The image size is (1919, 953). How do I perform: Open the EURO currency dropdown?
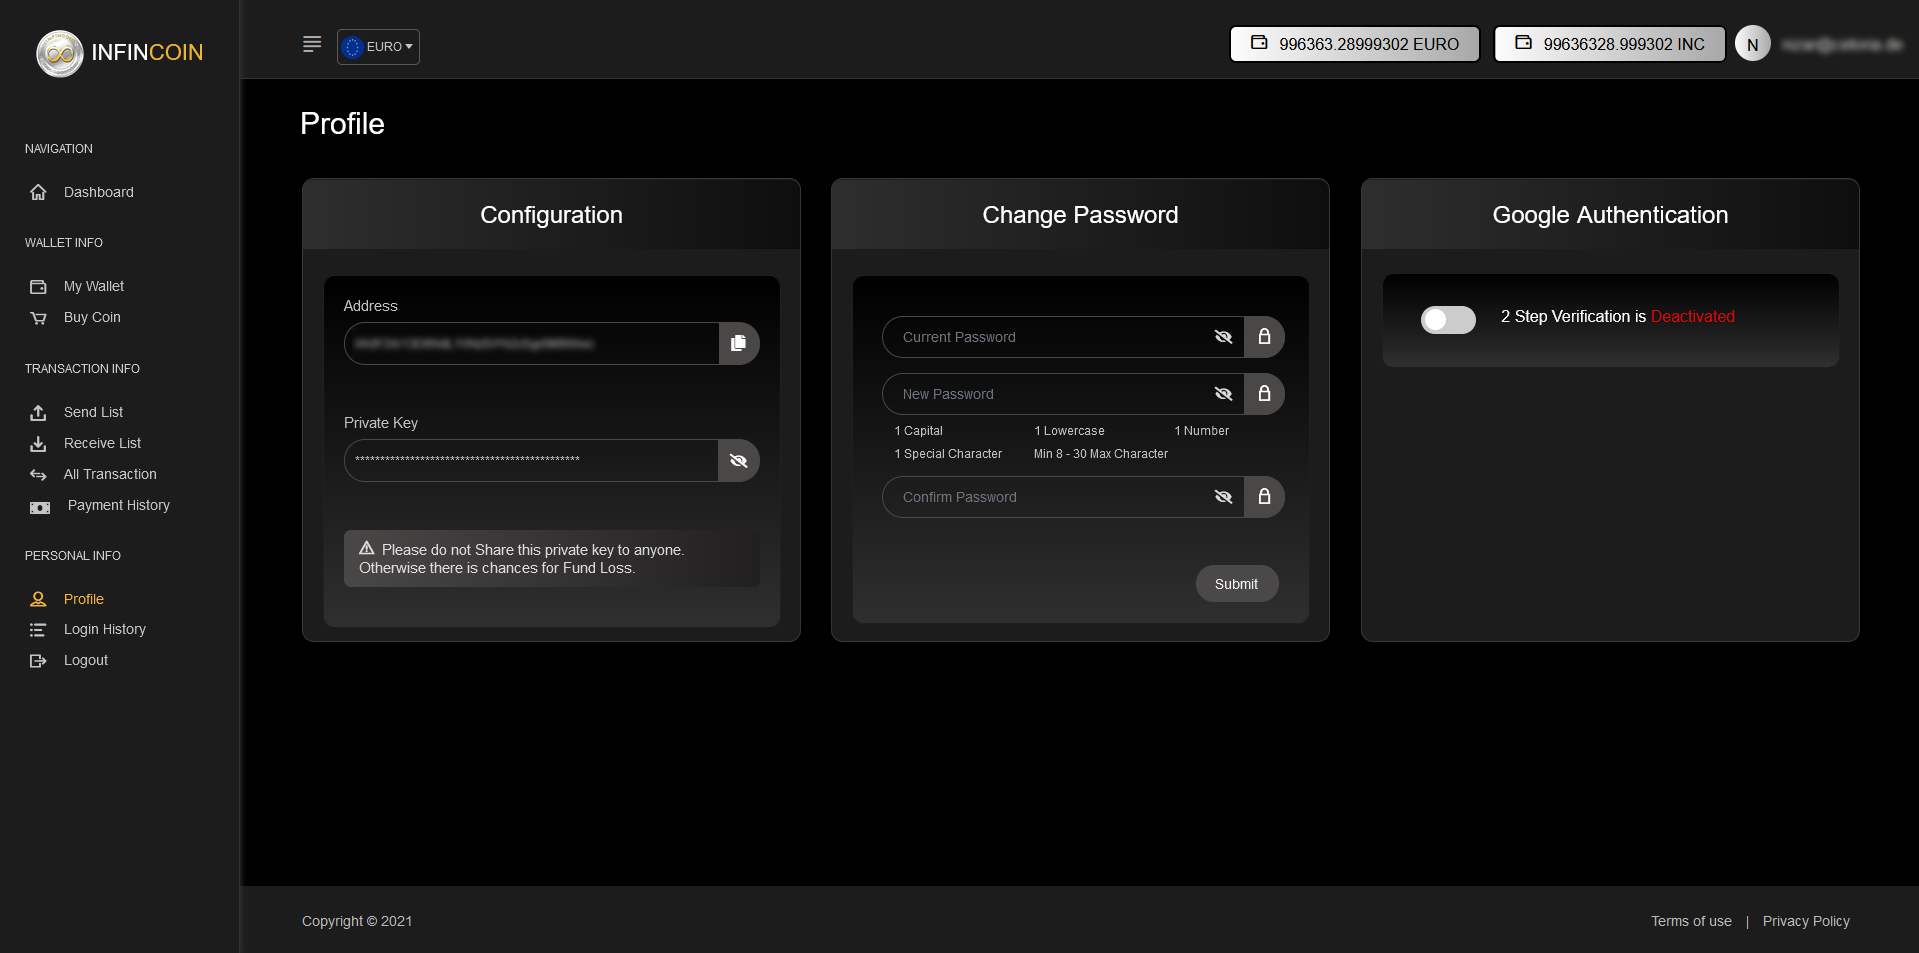point(378,47)
